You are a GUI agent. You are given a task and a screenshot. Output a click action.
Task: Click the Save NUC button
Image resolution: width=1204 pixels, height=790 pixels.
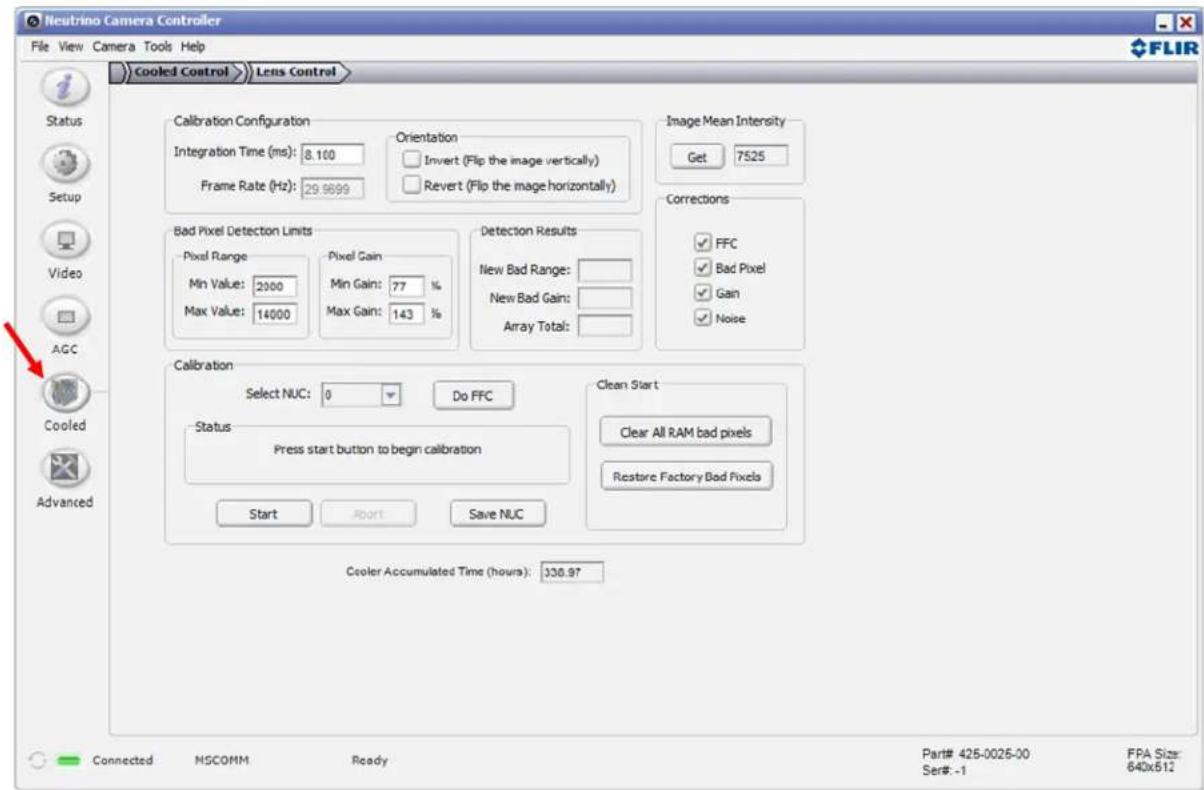(498, 514)
